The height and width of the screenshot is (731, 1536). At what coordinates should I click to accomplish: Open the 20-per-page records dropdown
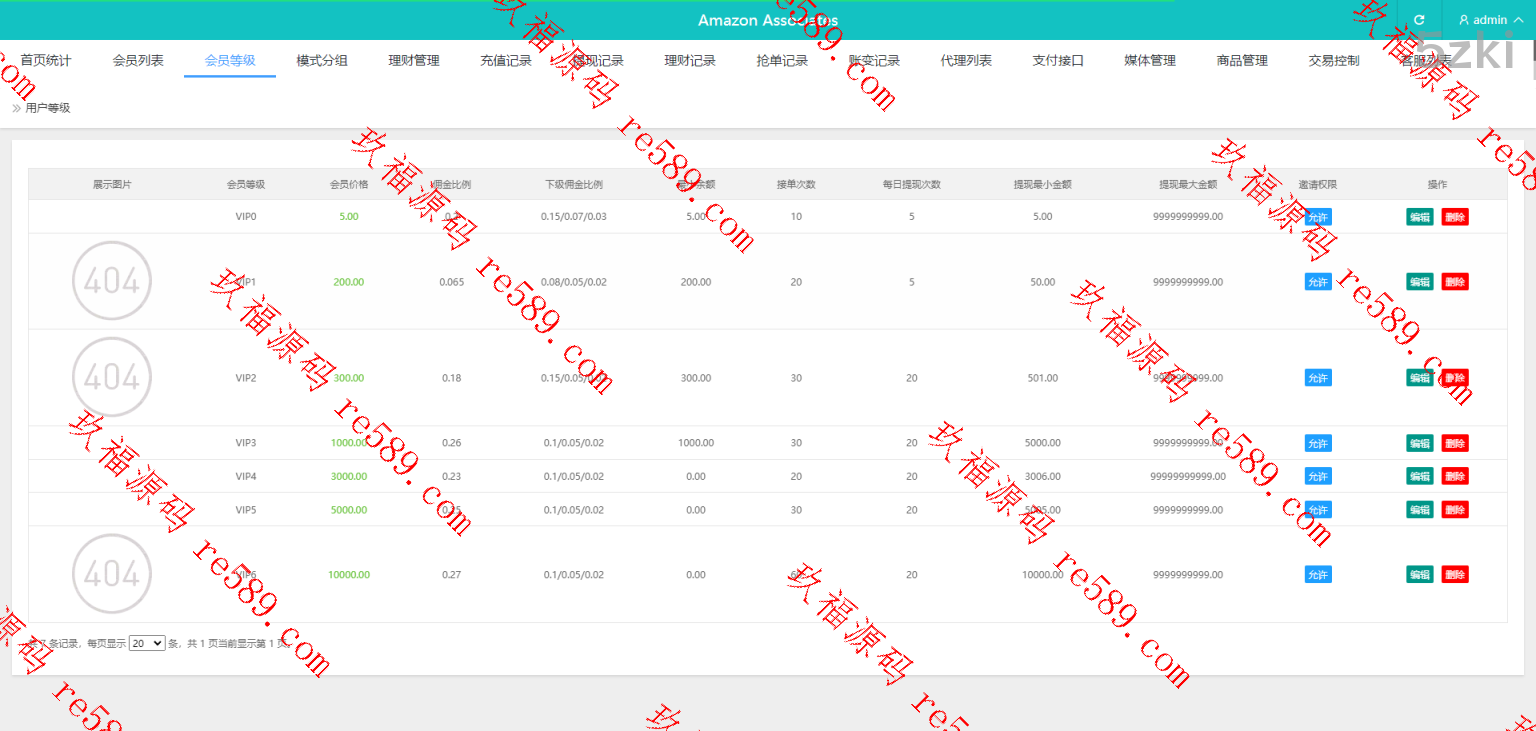coord(146,643)
